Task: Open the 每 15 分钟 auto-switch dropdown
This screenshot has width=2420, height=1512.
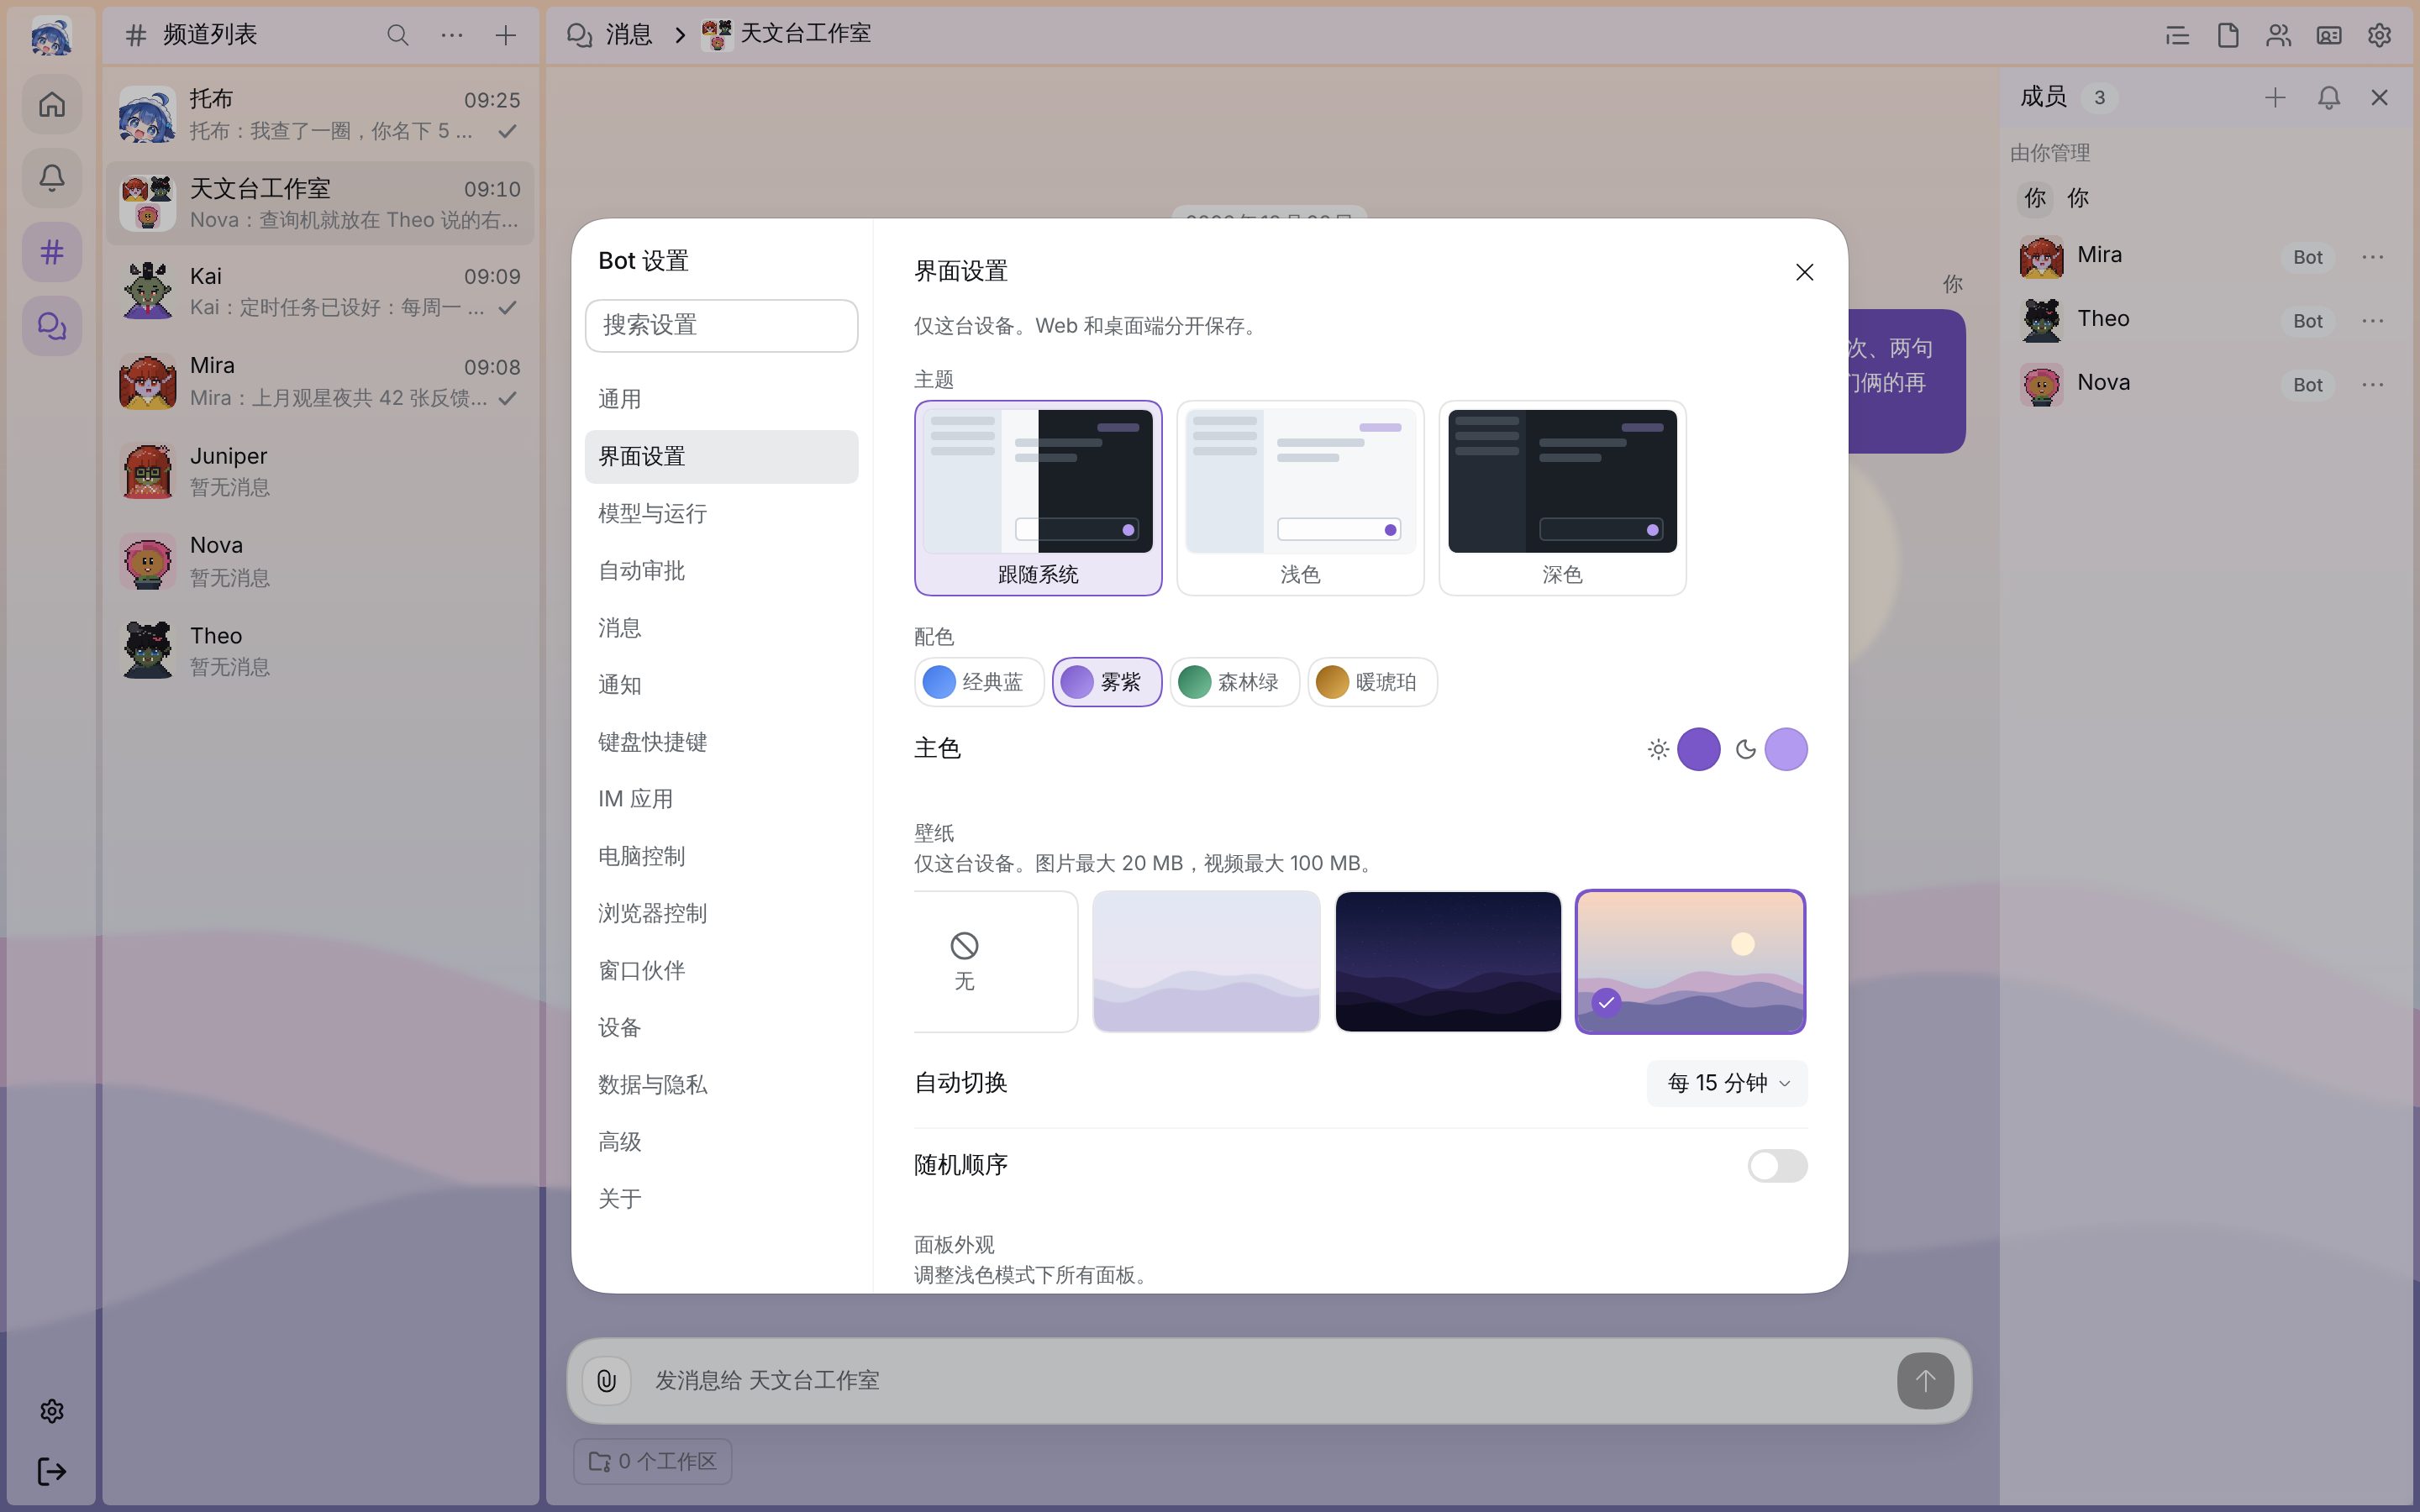Action: coord(1727,1083)
